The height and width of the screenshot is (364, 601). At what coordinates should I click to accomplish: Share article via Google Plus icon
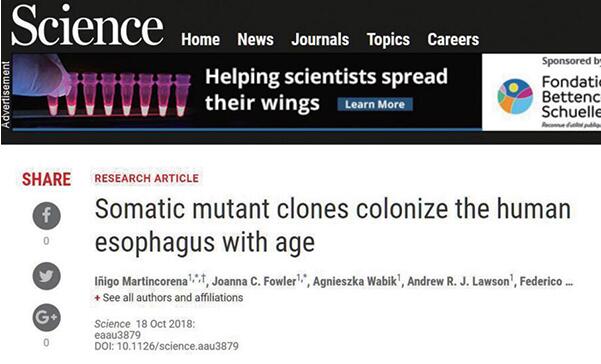click(x=46, y=317)
